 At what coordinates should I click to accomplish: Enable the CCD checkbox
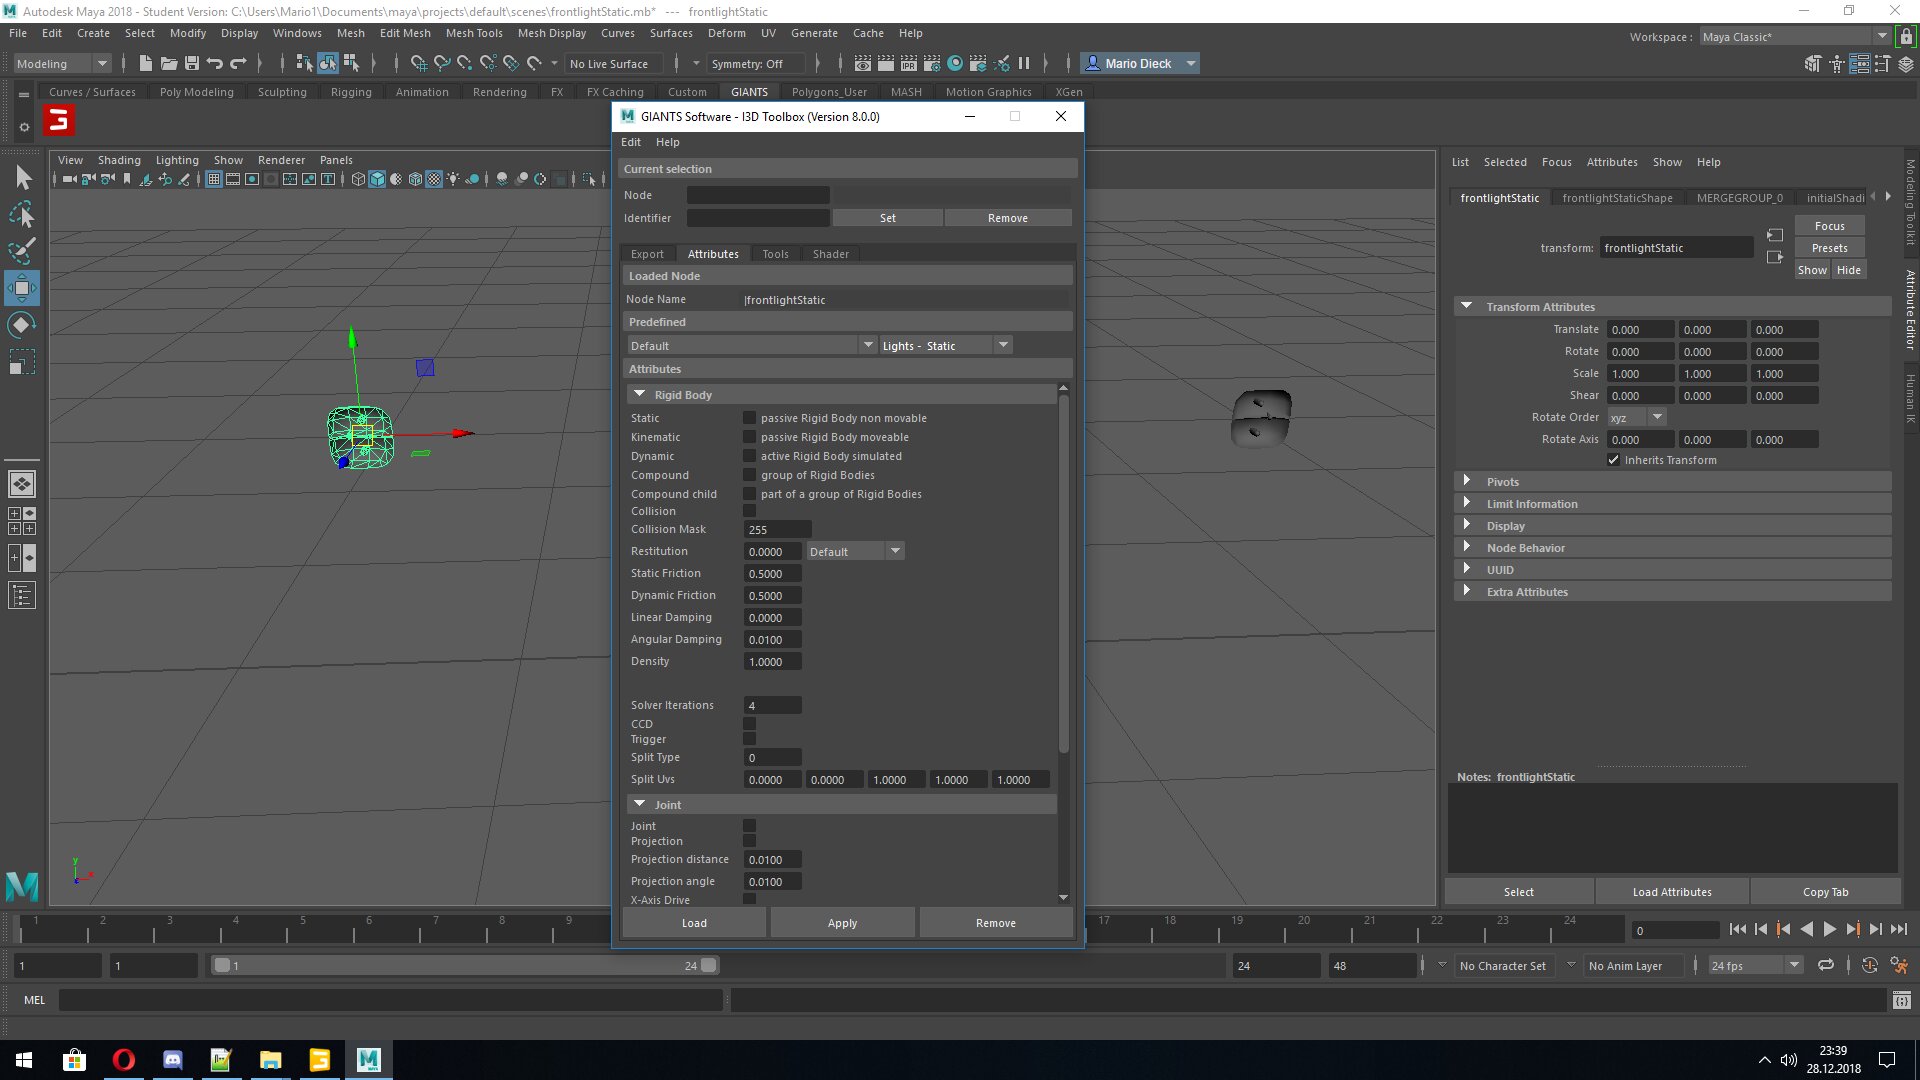(x=749, y=724)
